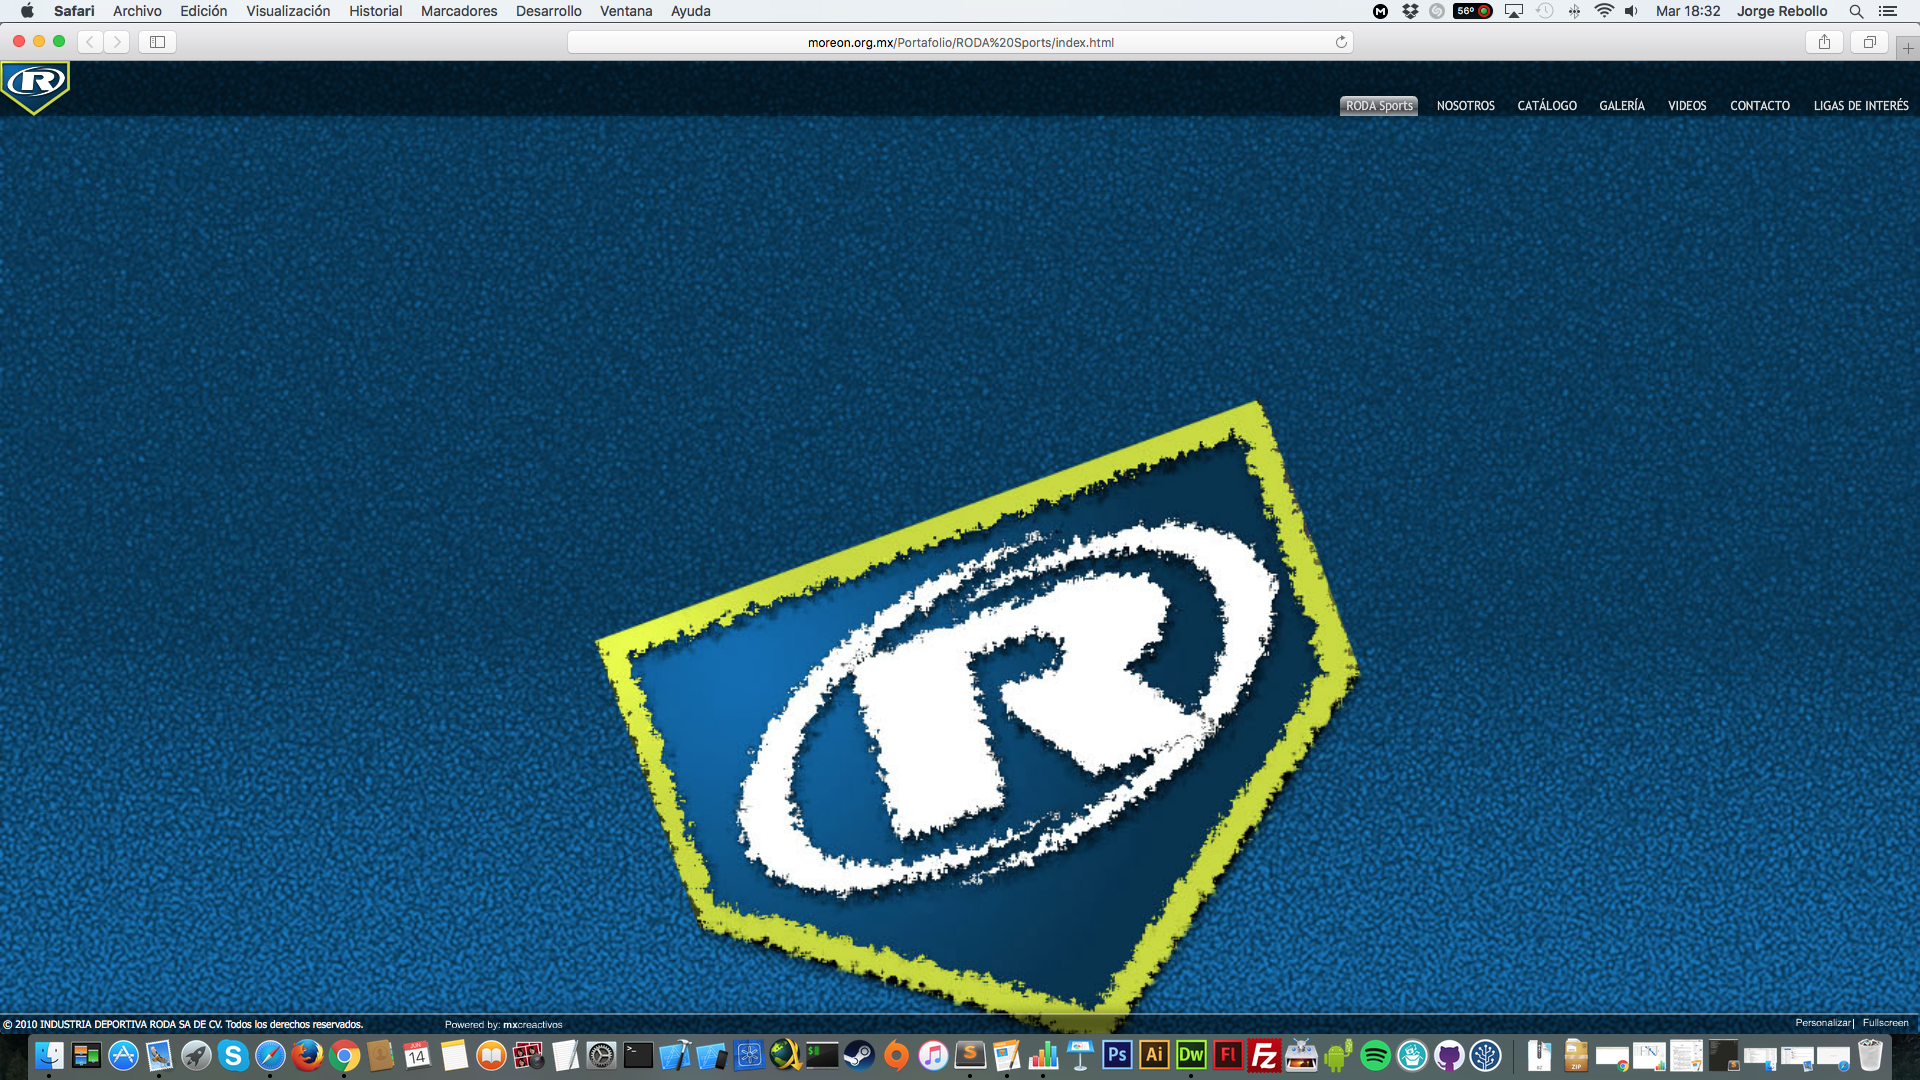Toggle Fullscreen from the footer link
This screenshot has width=1920, height=1080.
(1885, 1023)
